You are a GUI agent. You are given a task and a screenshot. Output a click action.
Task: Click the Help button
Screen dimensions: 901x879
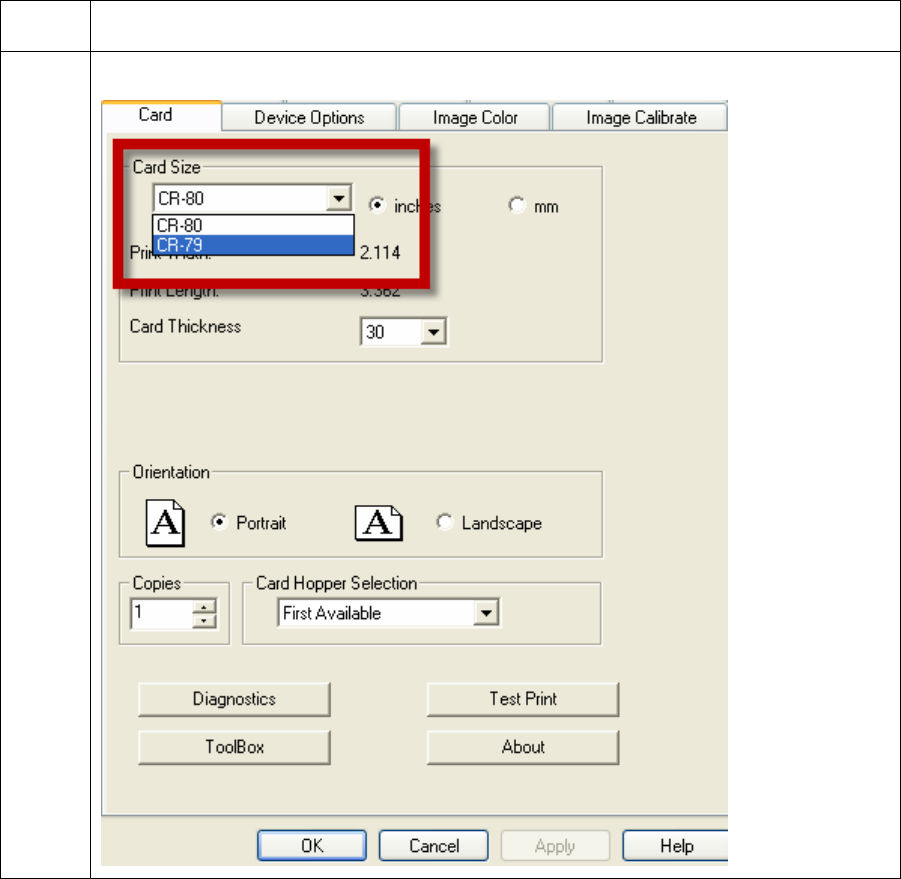click(x=676, y=845)
